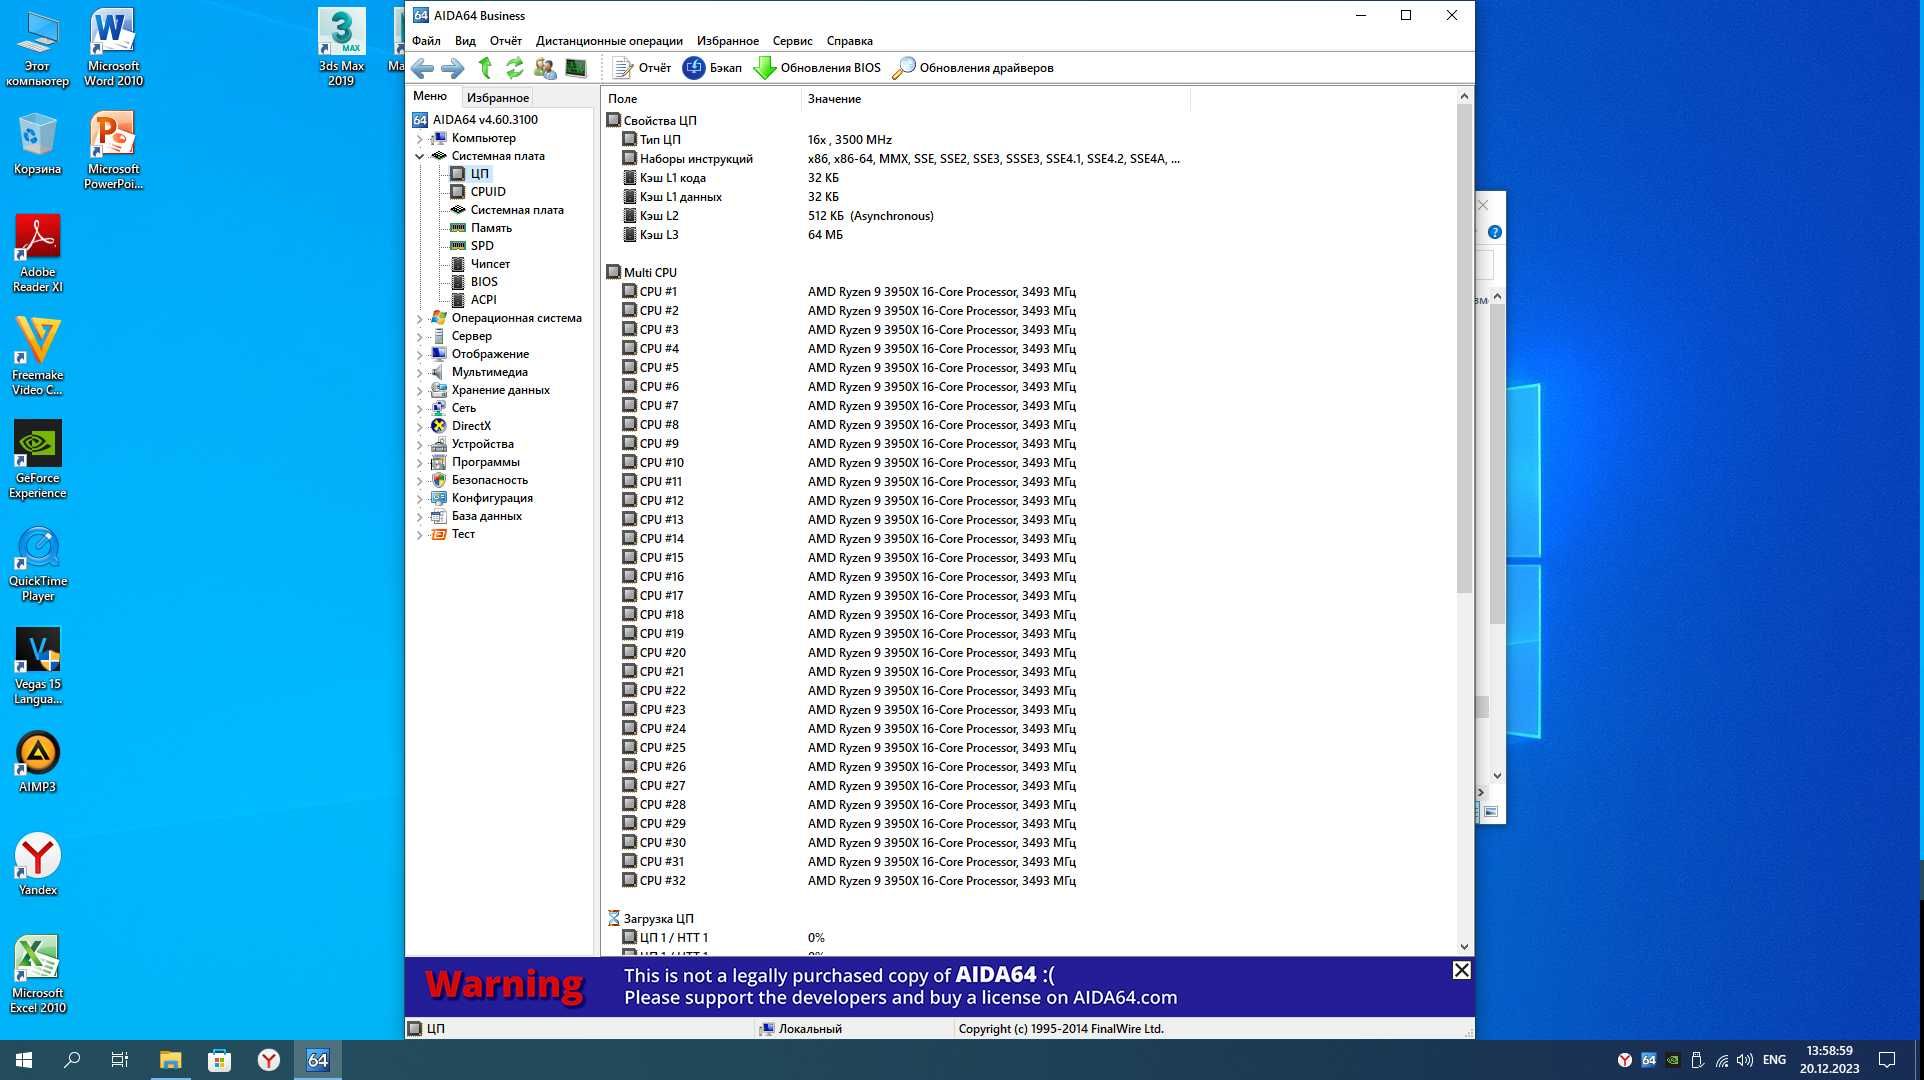The image size is (1924, 1080).
Task: Select SPD in the tree
Action: tap(482, 246)
